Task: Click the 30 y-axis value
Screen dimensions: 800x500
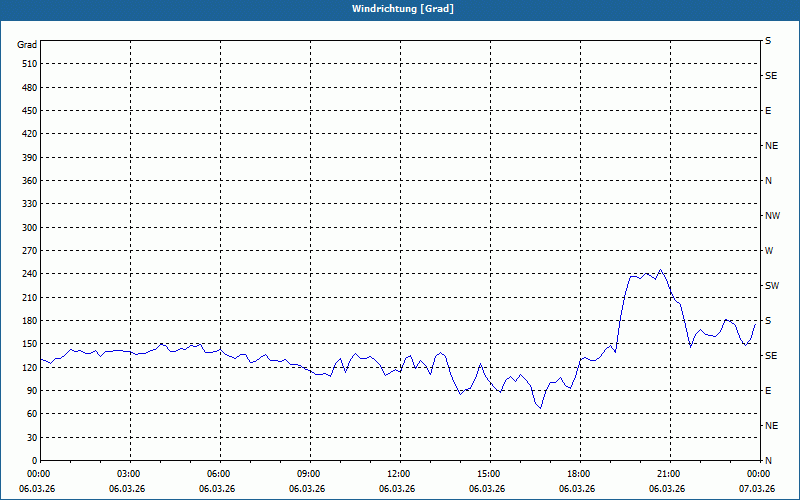Action: point(32,437)
